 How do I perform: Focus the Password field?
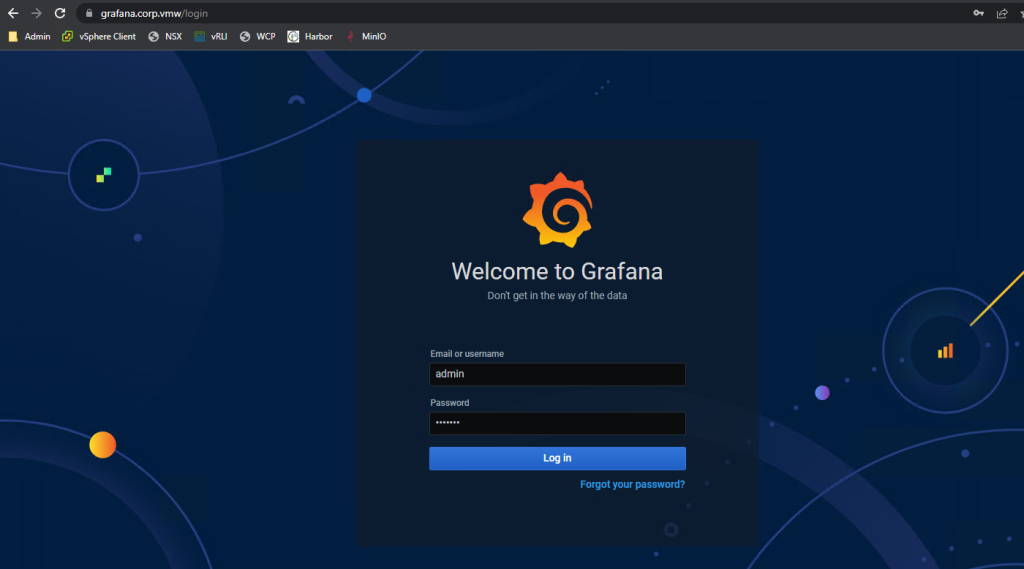tap(557, 423)
